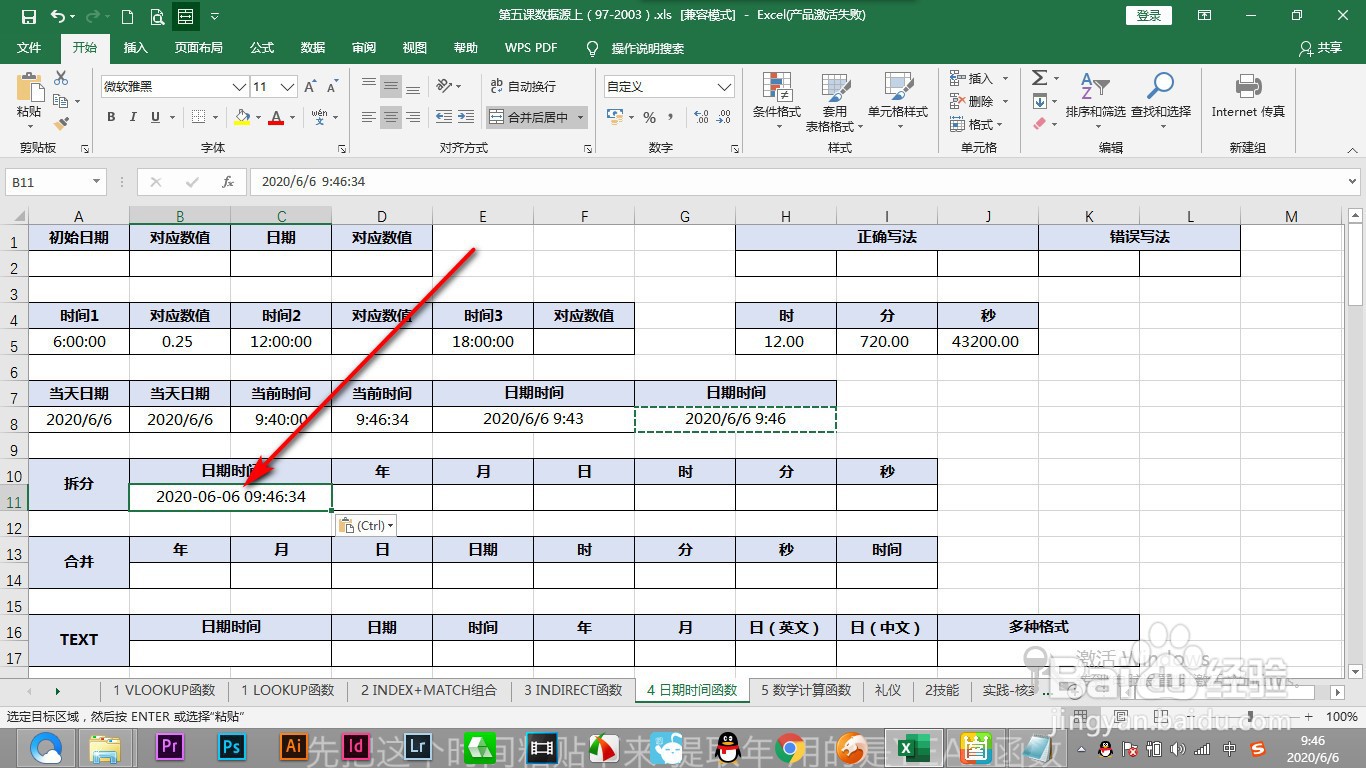
Task: Click the borders icon in the font group
Action: tap(198, 117)
